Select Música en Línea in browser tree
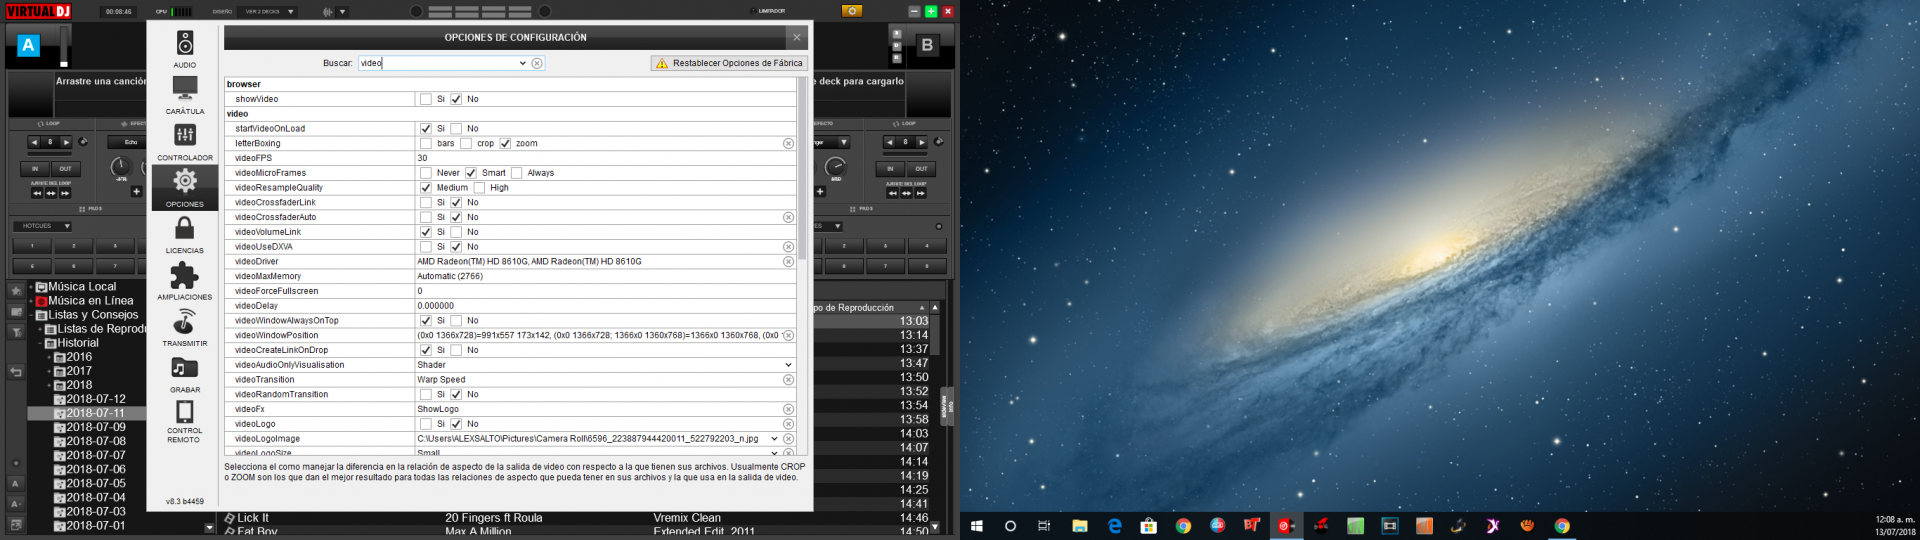Screen dimensions: 1920x540 tap(91, 301)
